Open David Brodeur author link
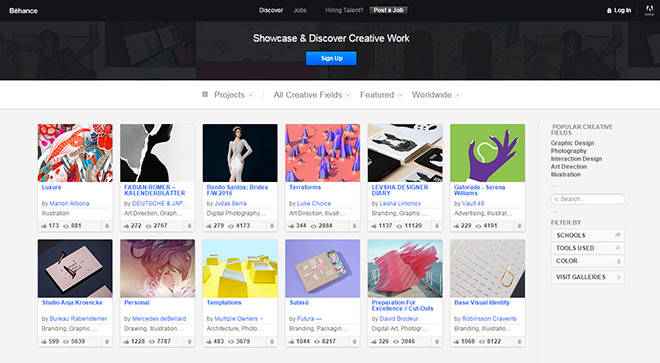 (399, 319)
